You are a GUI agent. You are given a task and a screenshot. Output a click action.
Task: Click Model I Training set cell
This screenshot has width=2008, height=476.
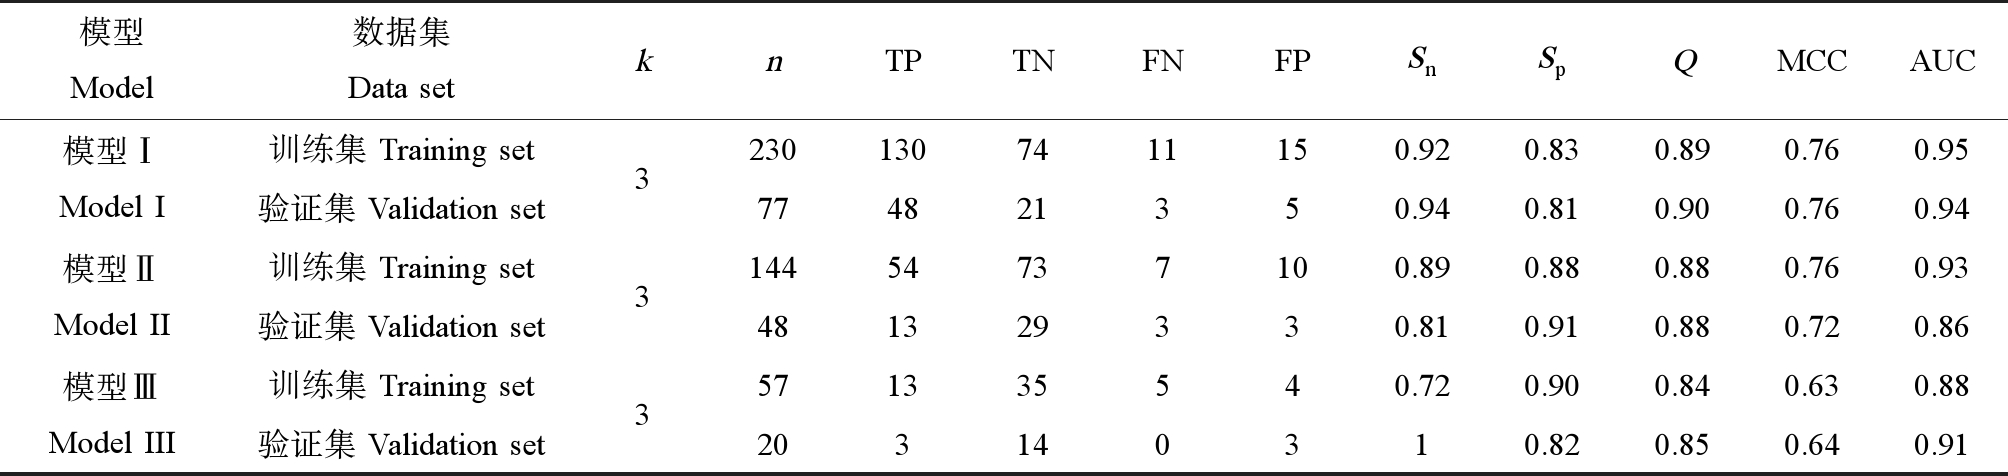(x=402, y=151)
